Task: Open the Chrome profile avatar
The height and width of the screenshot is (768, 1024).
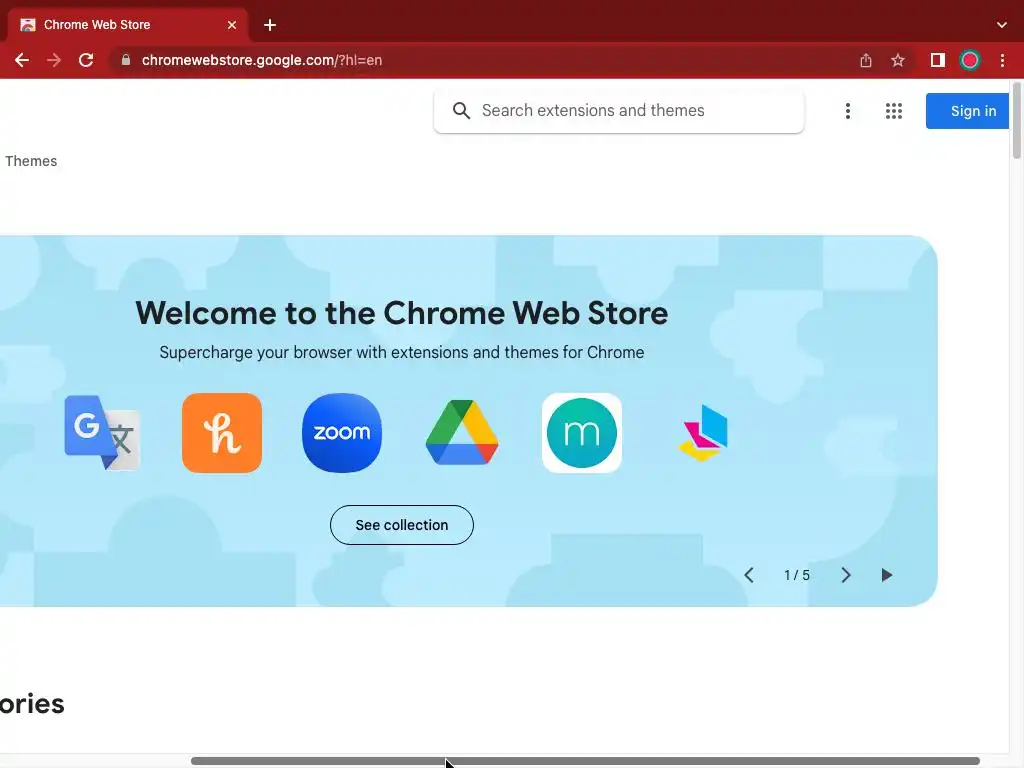Action: pyautogui.click(x=970, y=60)
